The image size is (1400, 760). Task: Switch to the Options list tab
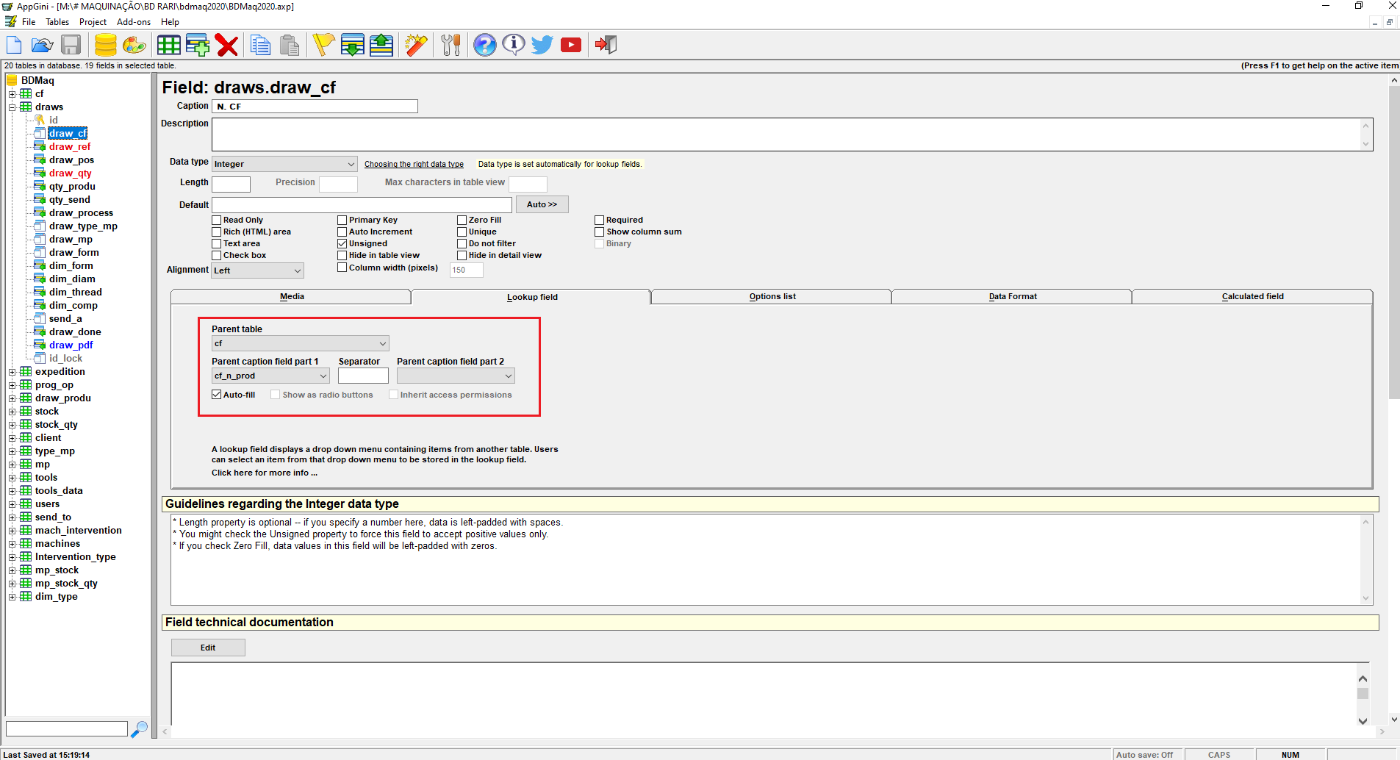pyautogui.click(x=772, y=297)
